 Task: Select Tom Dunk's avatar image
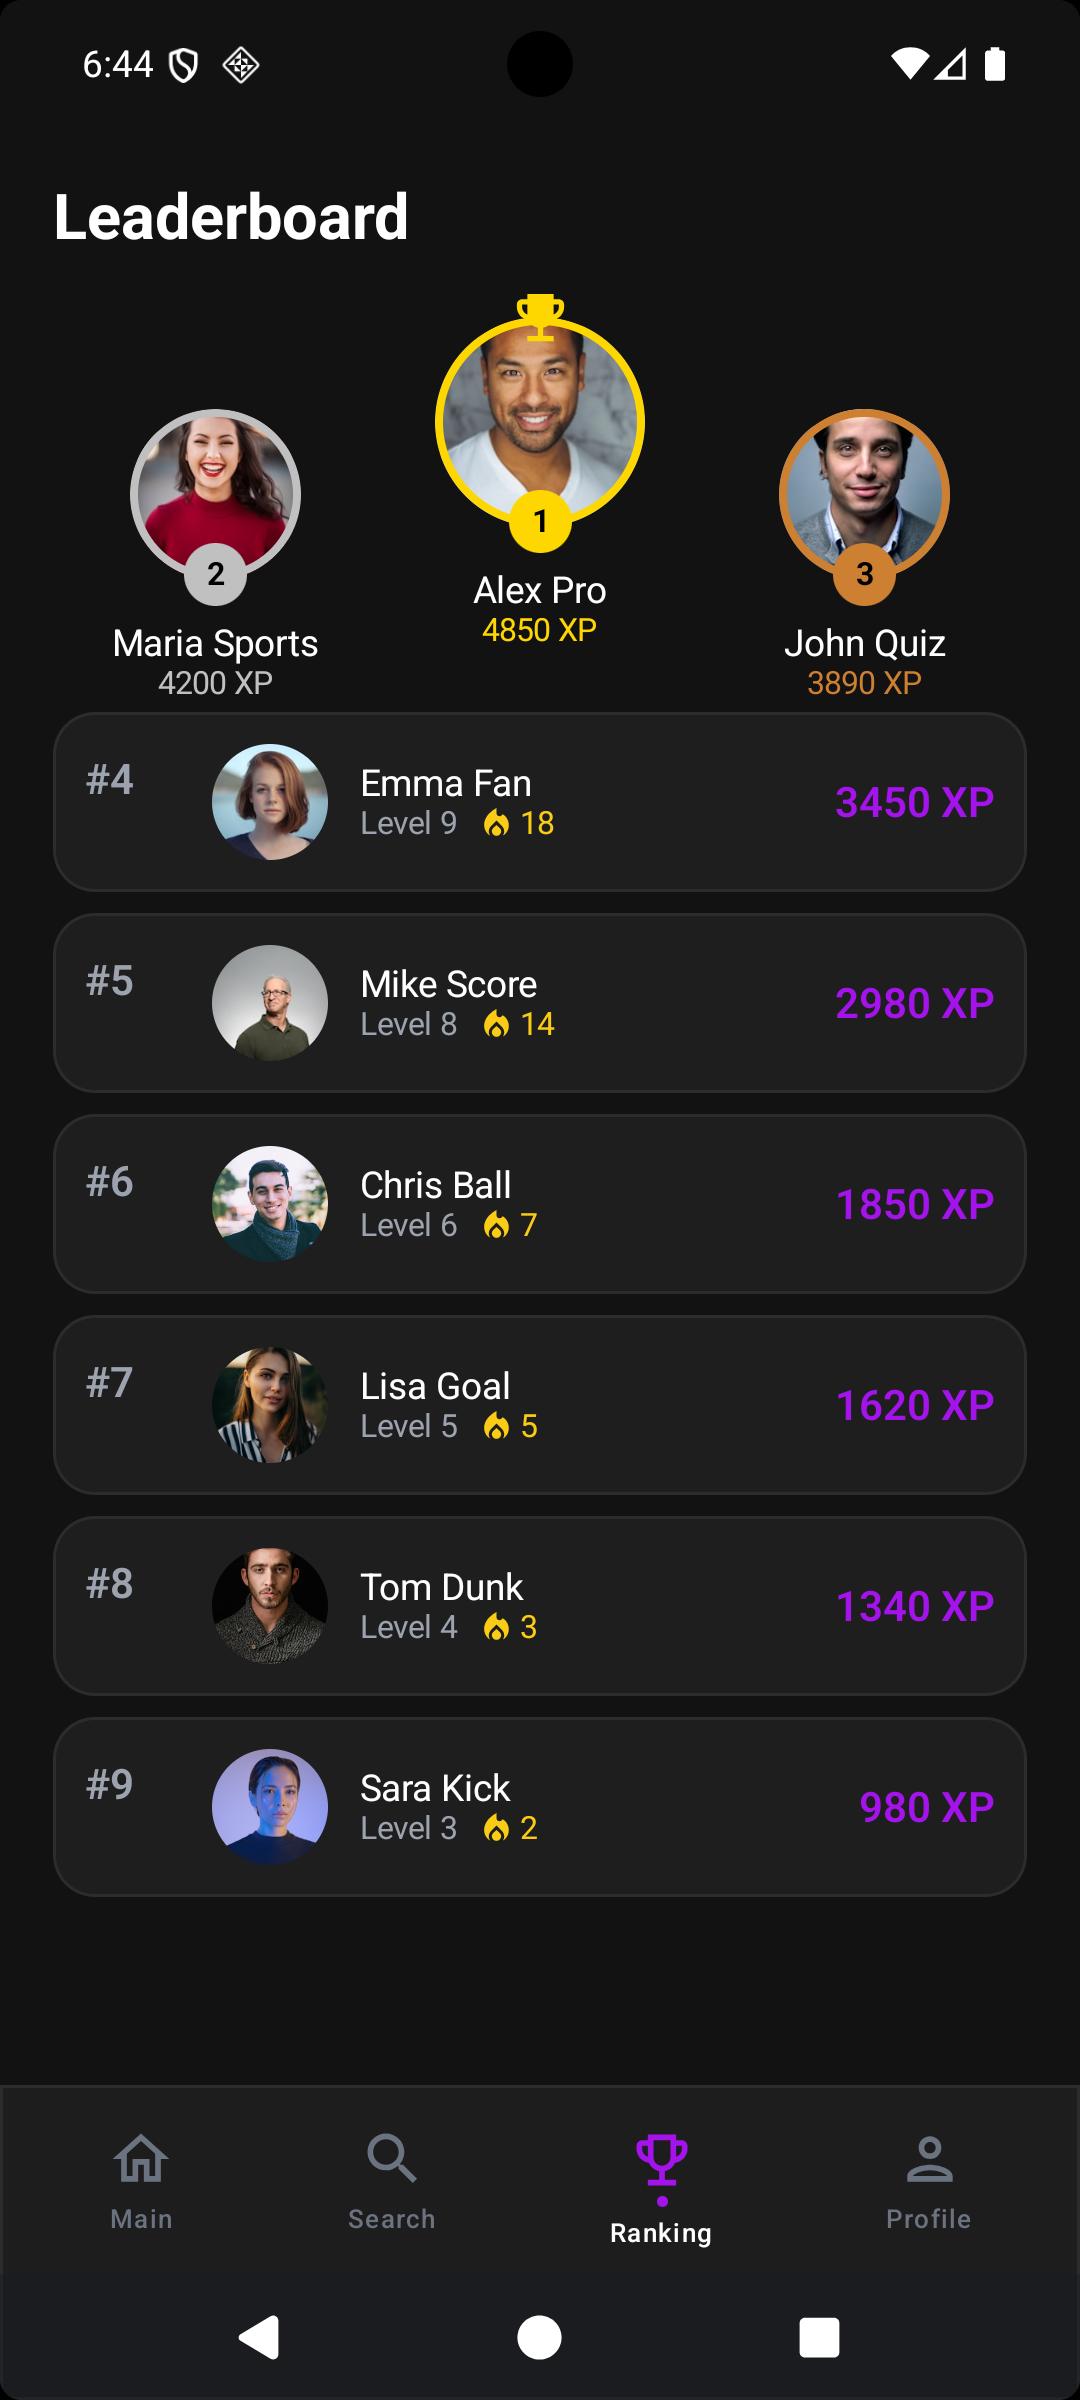click(x=270, y=1606)
